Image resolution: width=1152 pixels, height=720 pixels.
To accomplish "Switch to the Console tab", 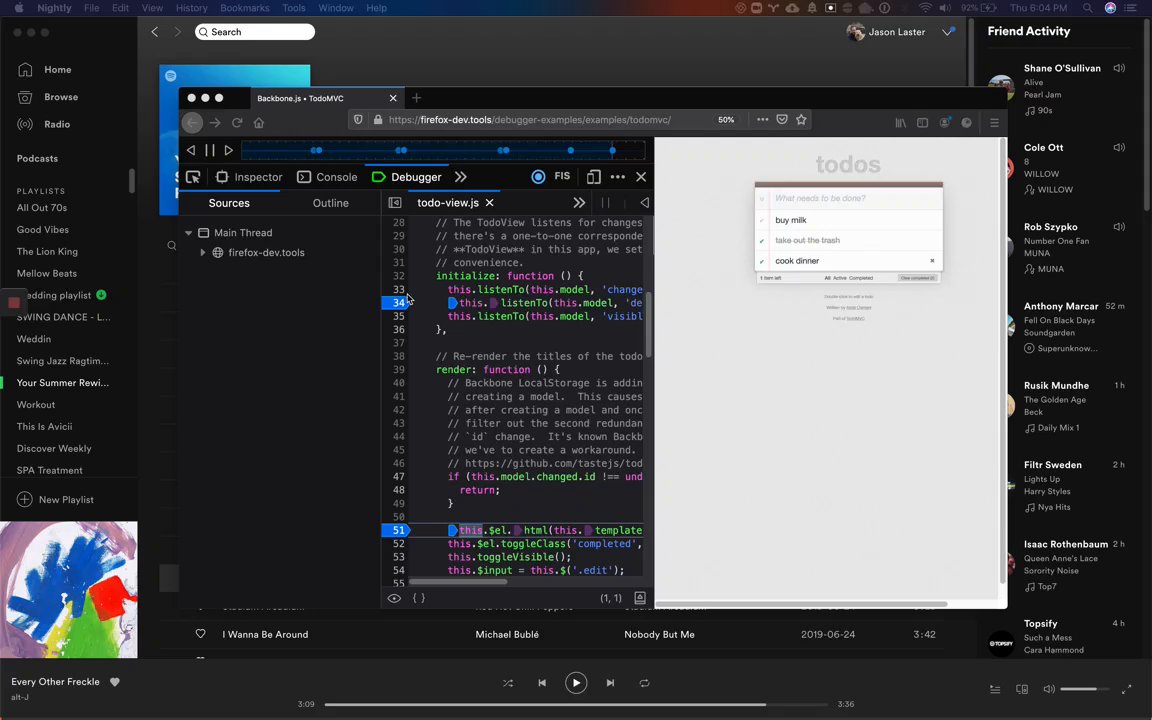I will pos(326,177).
